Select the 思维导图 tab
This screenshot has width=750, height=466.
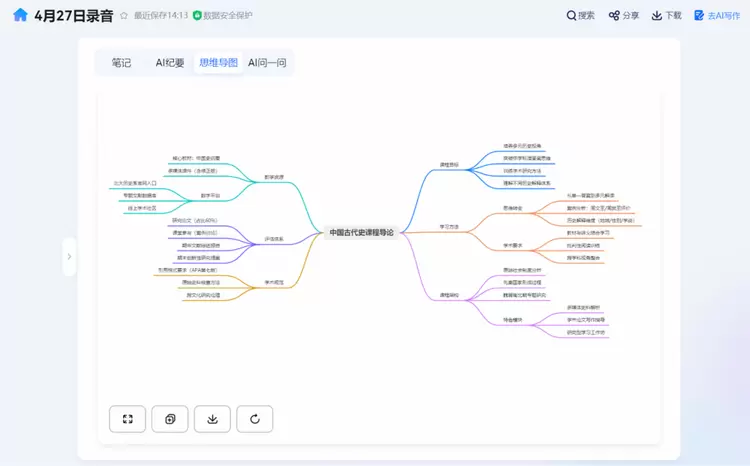tap(218, 63)
